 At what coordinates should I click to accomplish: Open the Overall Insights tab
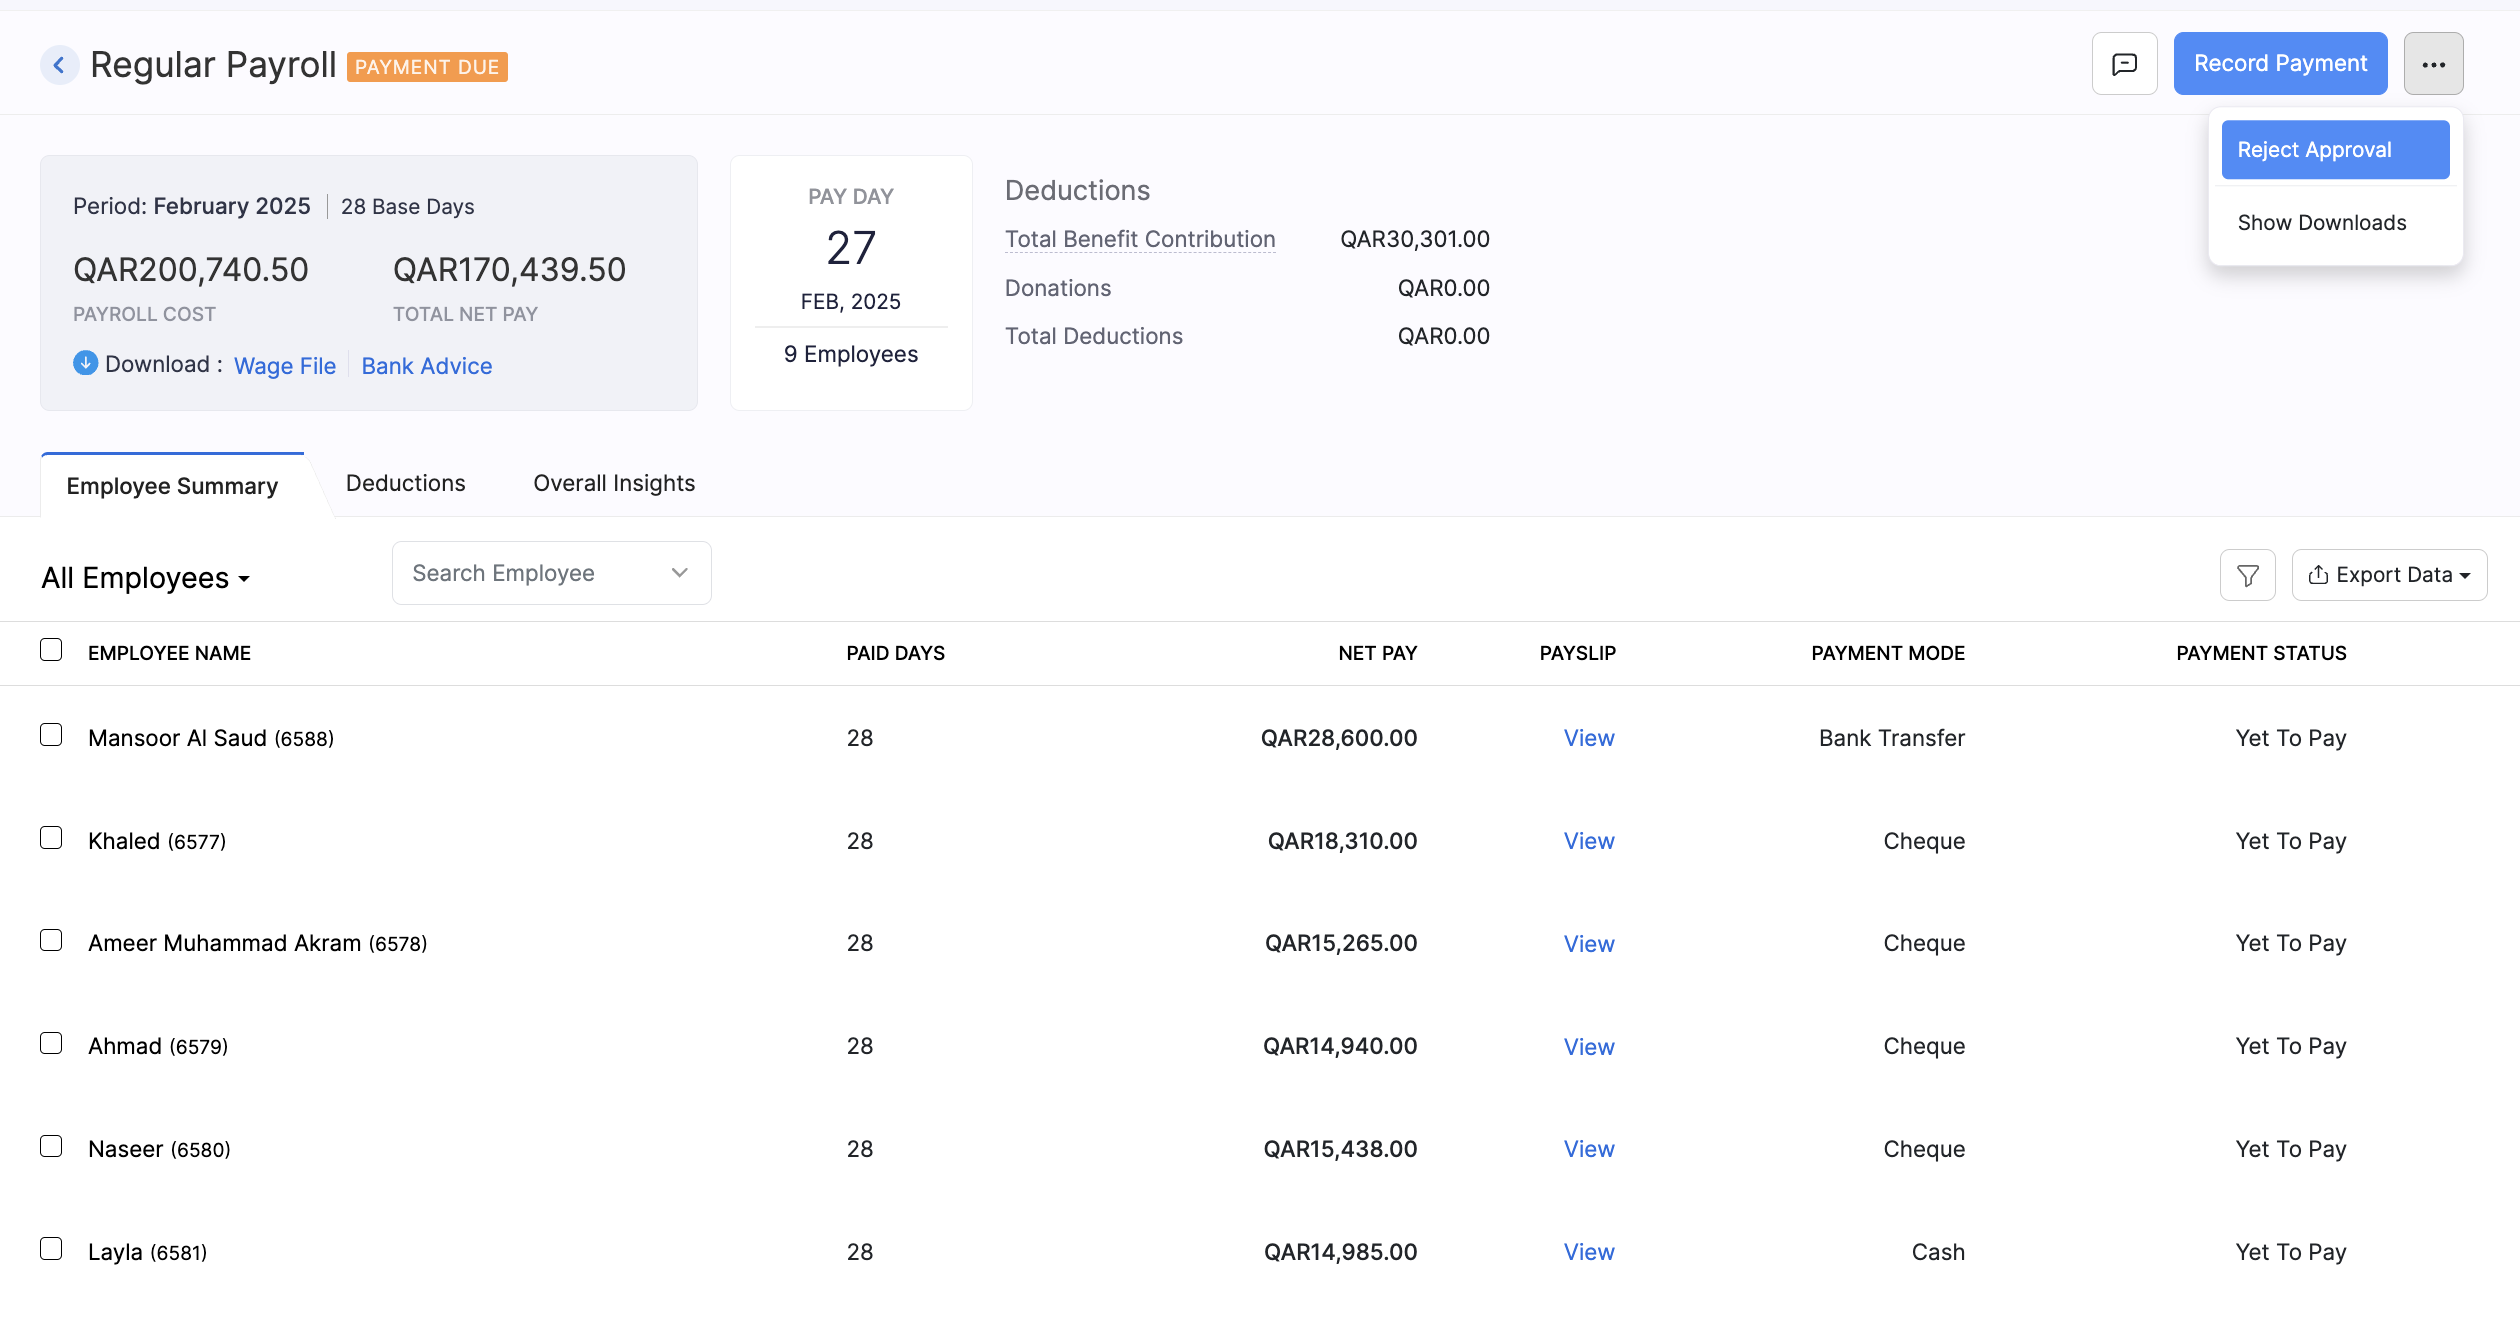(613, 483)
